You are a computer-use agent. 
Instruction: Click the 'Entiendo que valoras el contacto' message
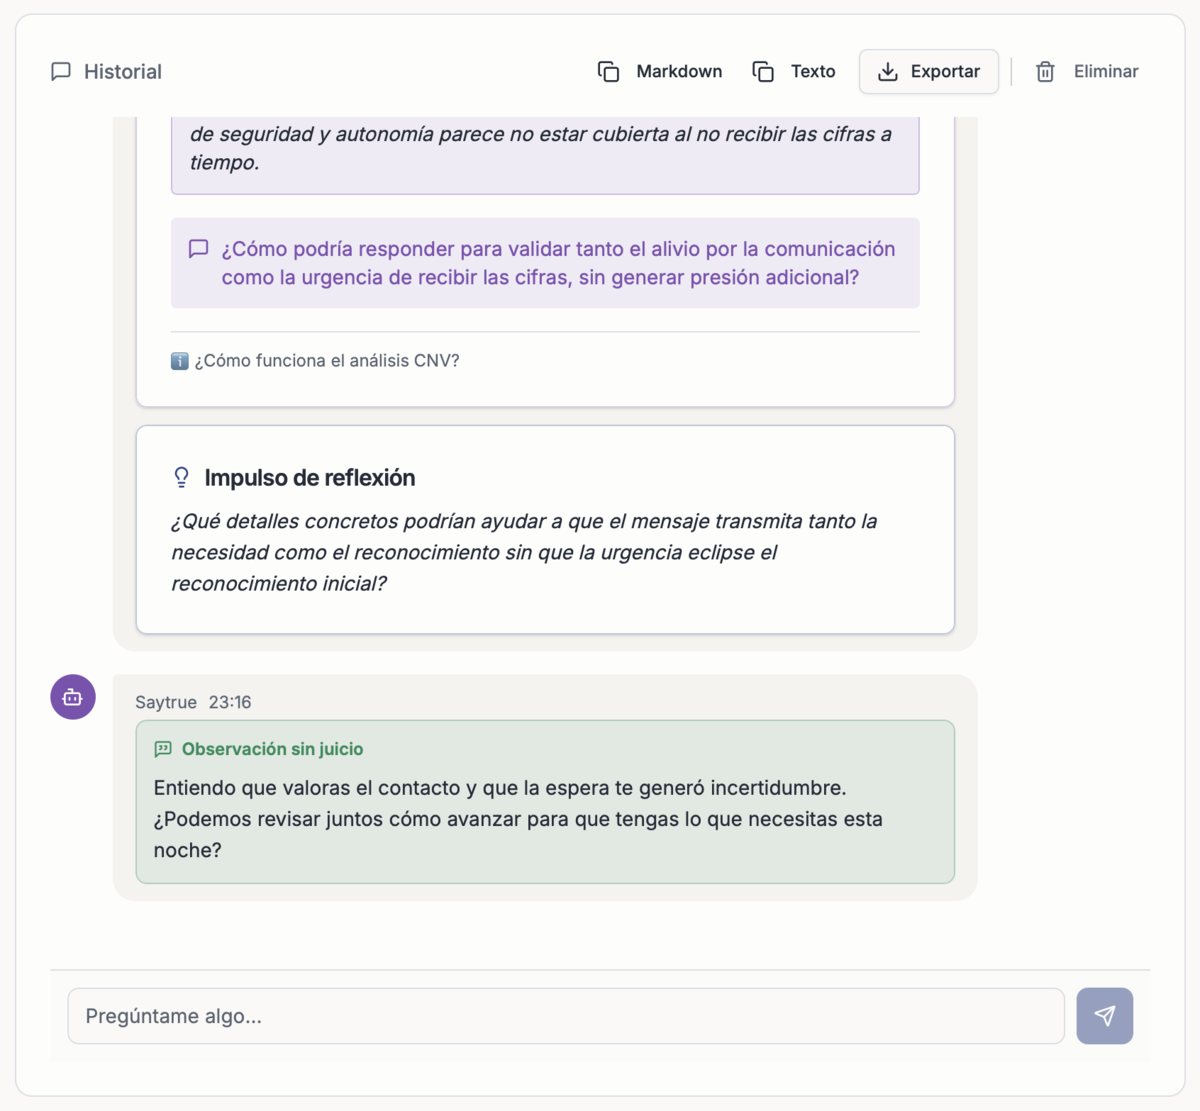pos(518,819)
